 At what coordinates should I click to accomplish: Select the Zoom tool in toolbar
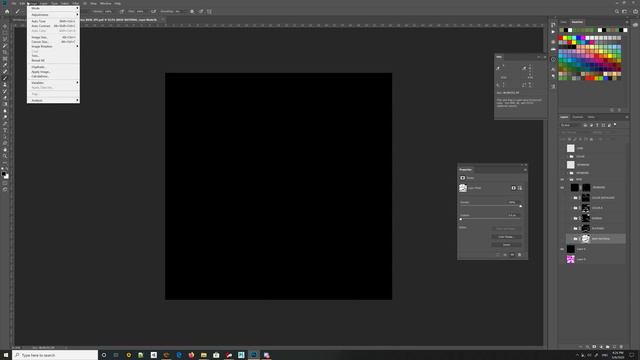(x=5, y=156)
